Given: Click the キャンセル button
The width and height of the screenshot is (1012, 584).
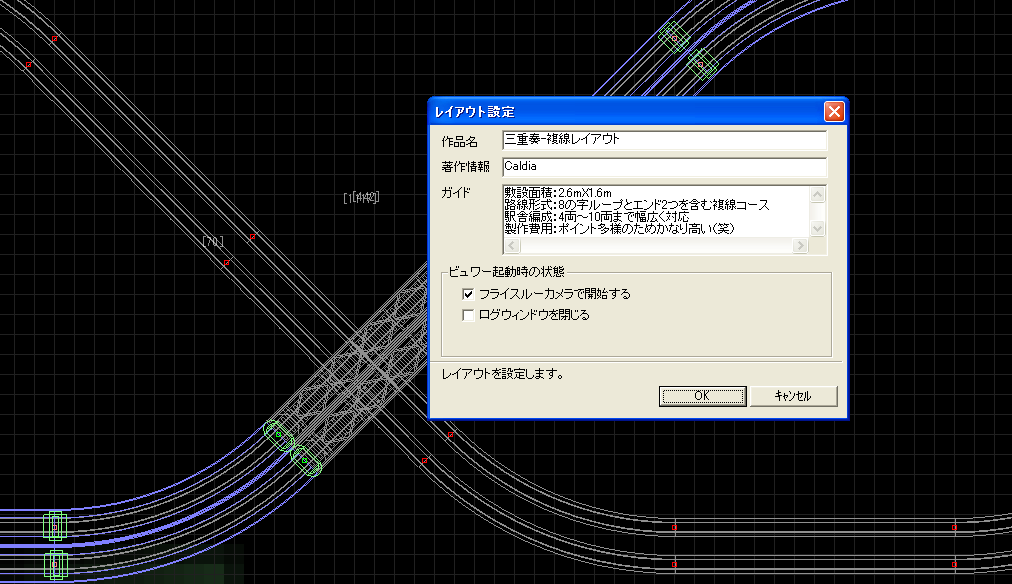Looking at the screenshot, I should tap(793, 396).
